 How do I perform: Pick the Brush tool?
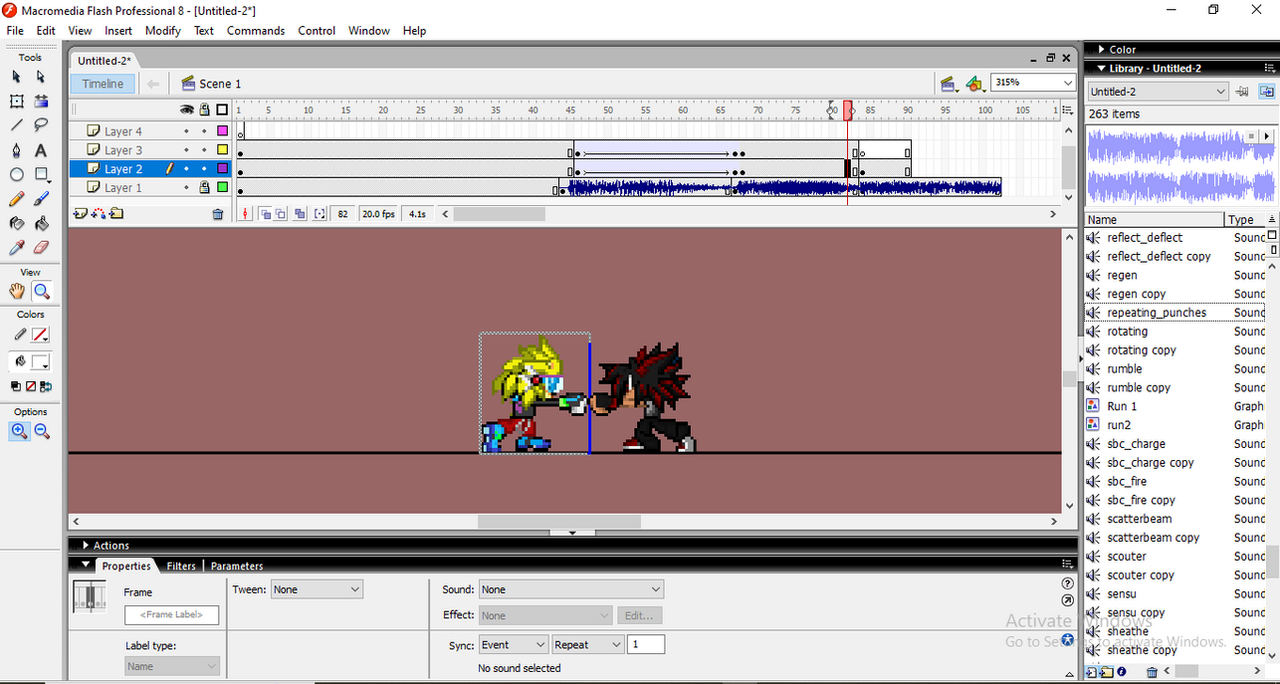point(41,199)
